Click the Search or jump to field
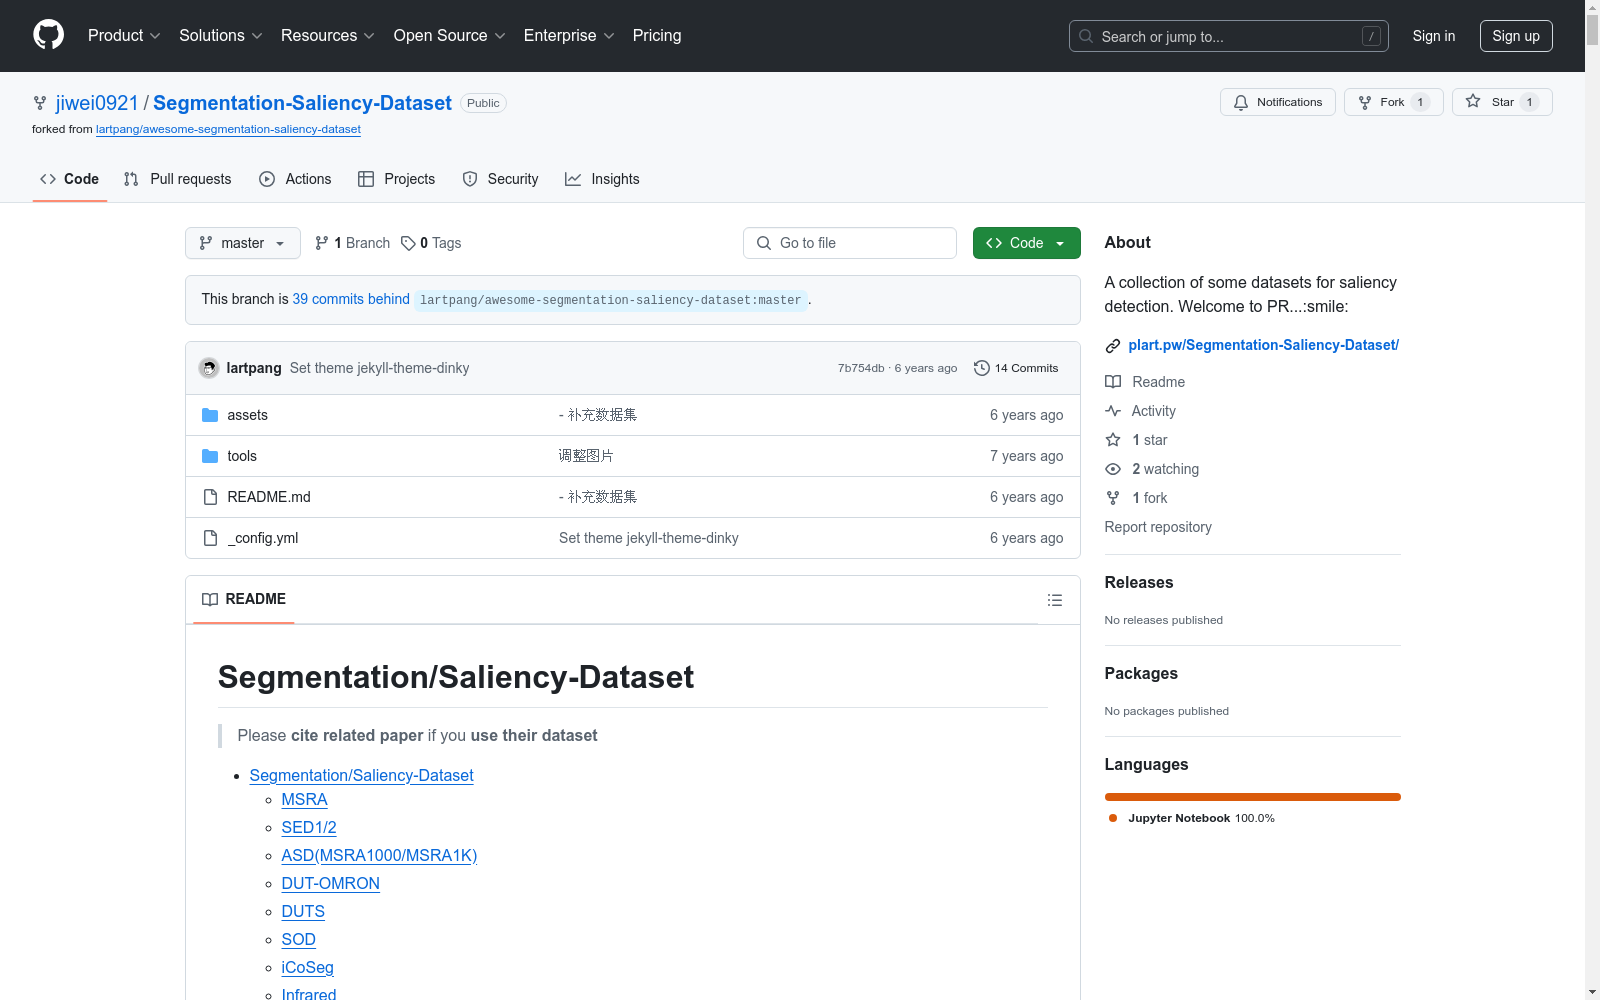Viewport: 1600px width, 1000px height. click(x=1229, y=36)
